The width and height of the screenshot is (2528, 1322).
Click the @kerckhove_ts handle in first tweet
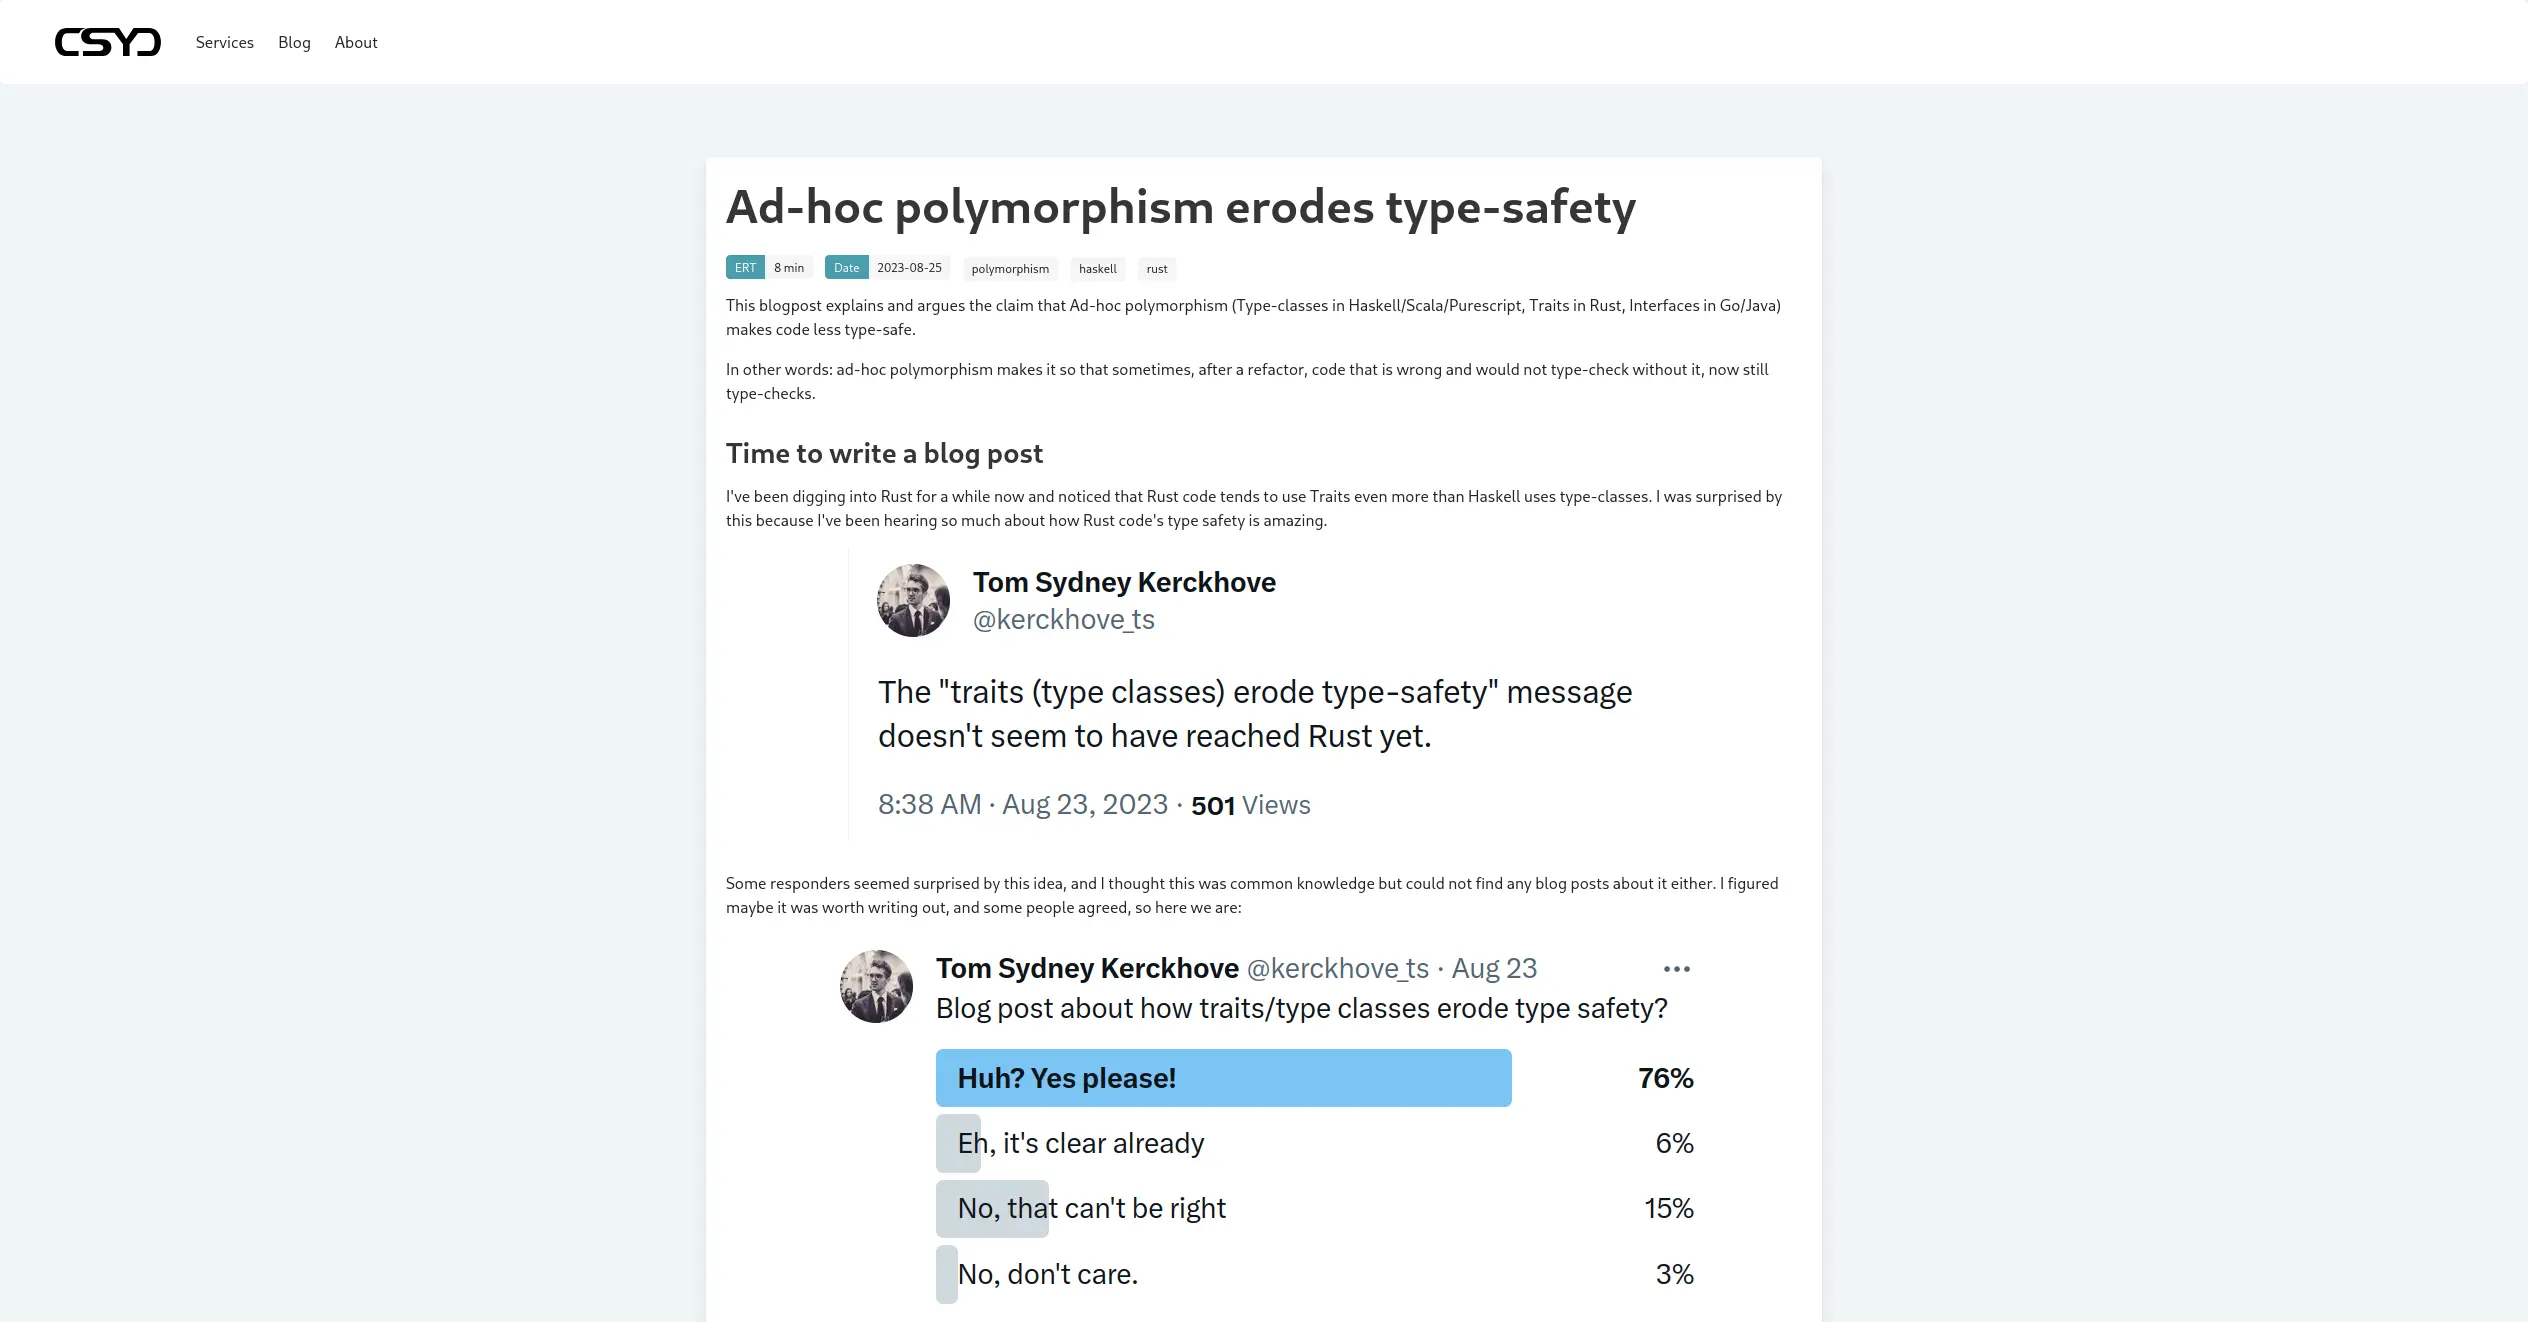(1064, 619)
